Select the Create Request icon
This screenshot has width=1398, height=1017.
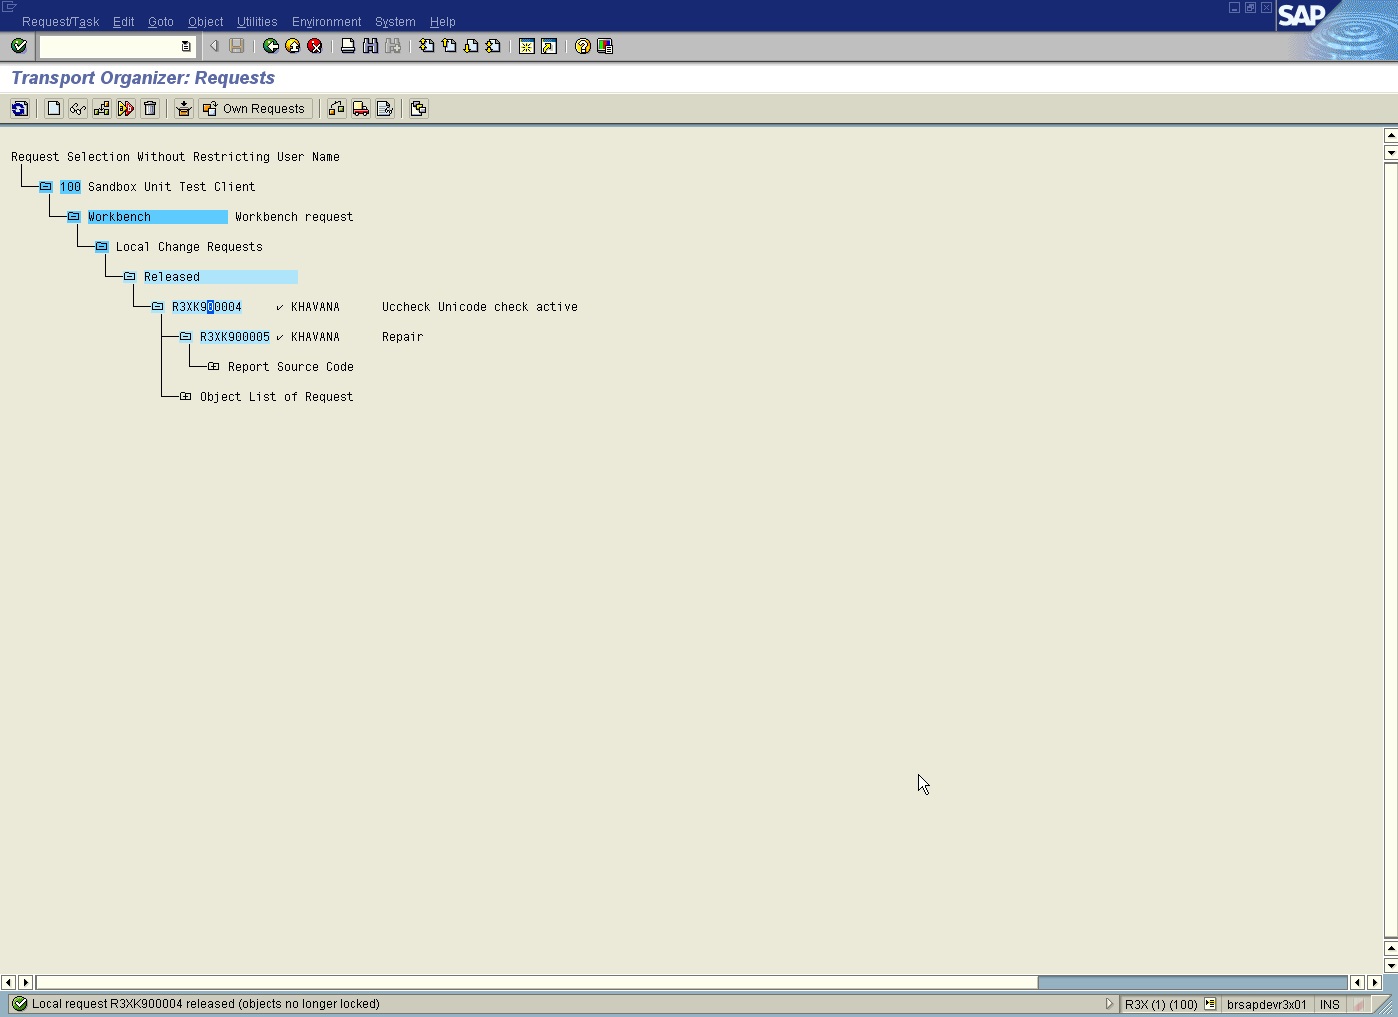click(53, 108)
